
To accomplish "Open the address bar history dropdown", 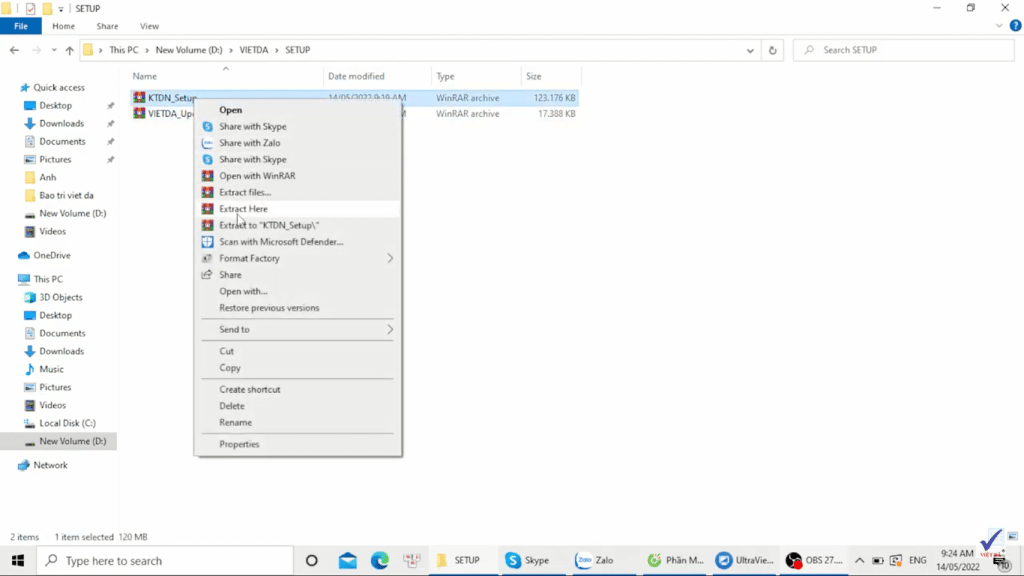I will (x=750, y=50).
